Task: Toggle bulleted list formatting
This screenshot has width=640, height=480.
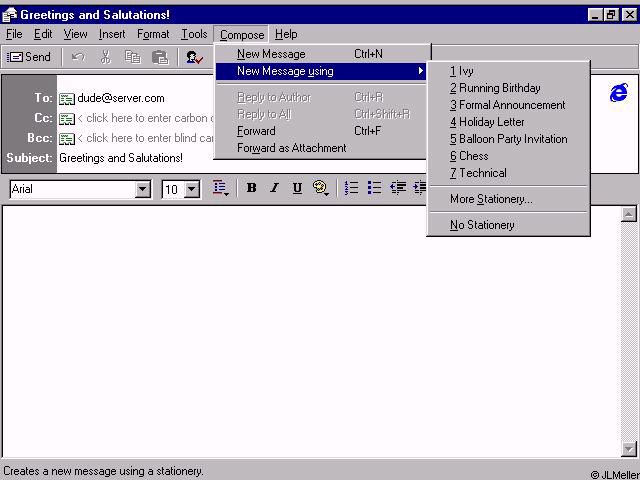Action: click(374, 188)
